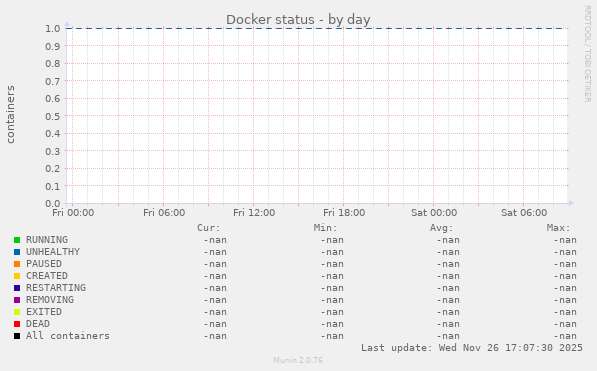Select the RESTARTING legend label

pos(56,288)
